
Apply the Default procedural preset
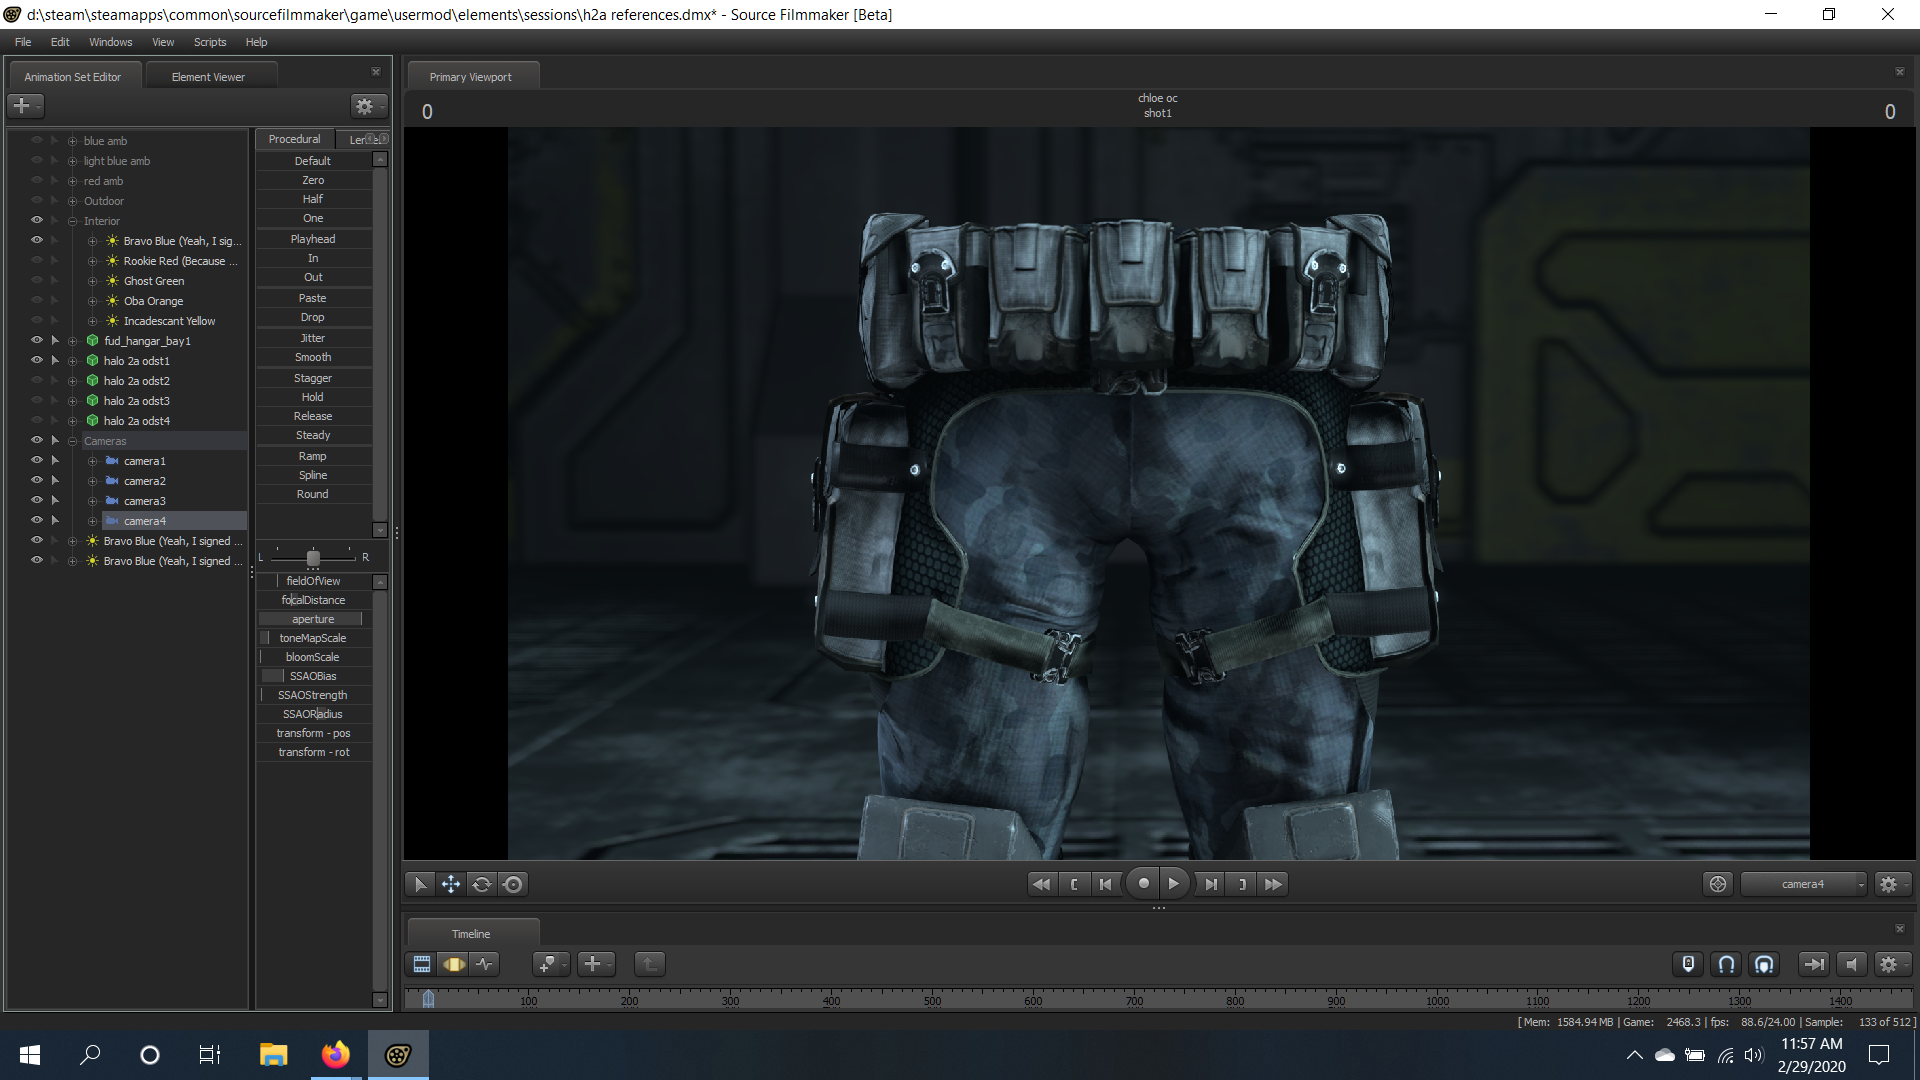point(313,161)
